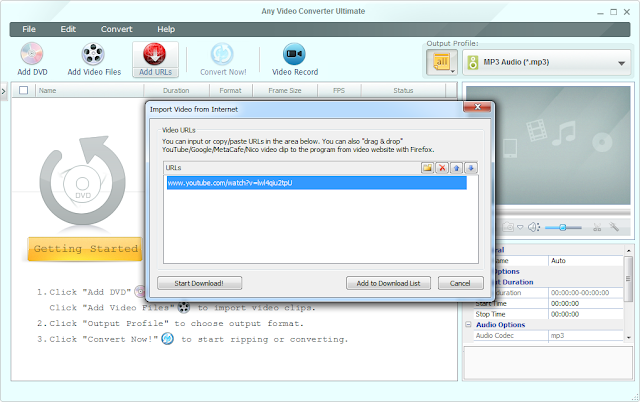Click the green MP3 player icon in the profile box
This screenshot has height=402, width=640.
pyautogui.click(x=473, y=62)
